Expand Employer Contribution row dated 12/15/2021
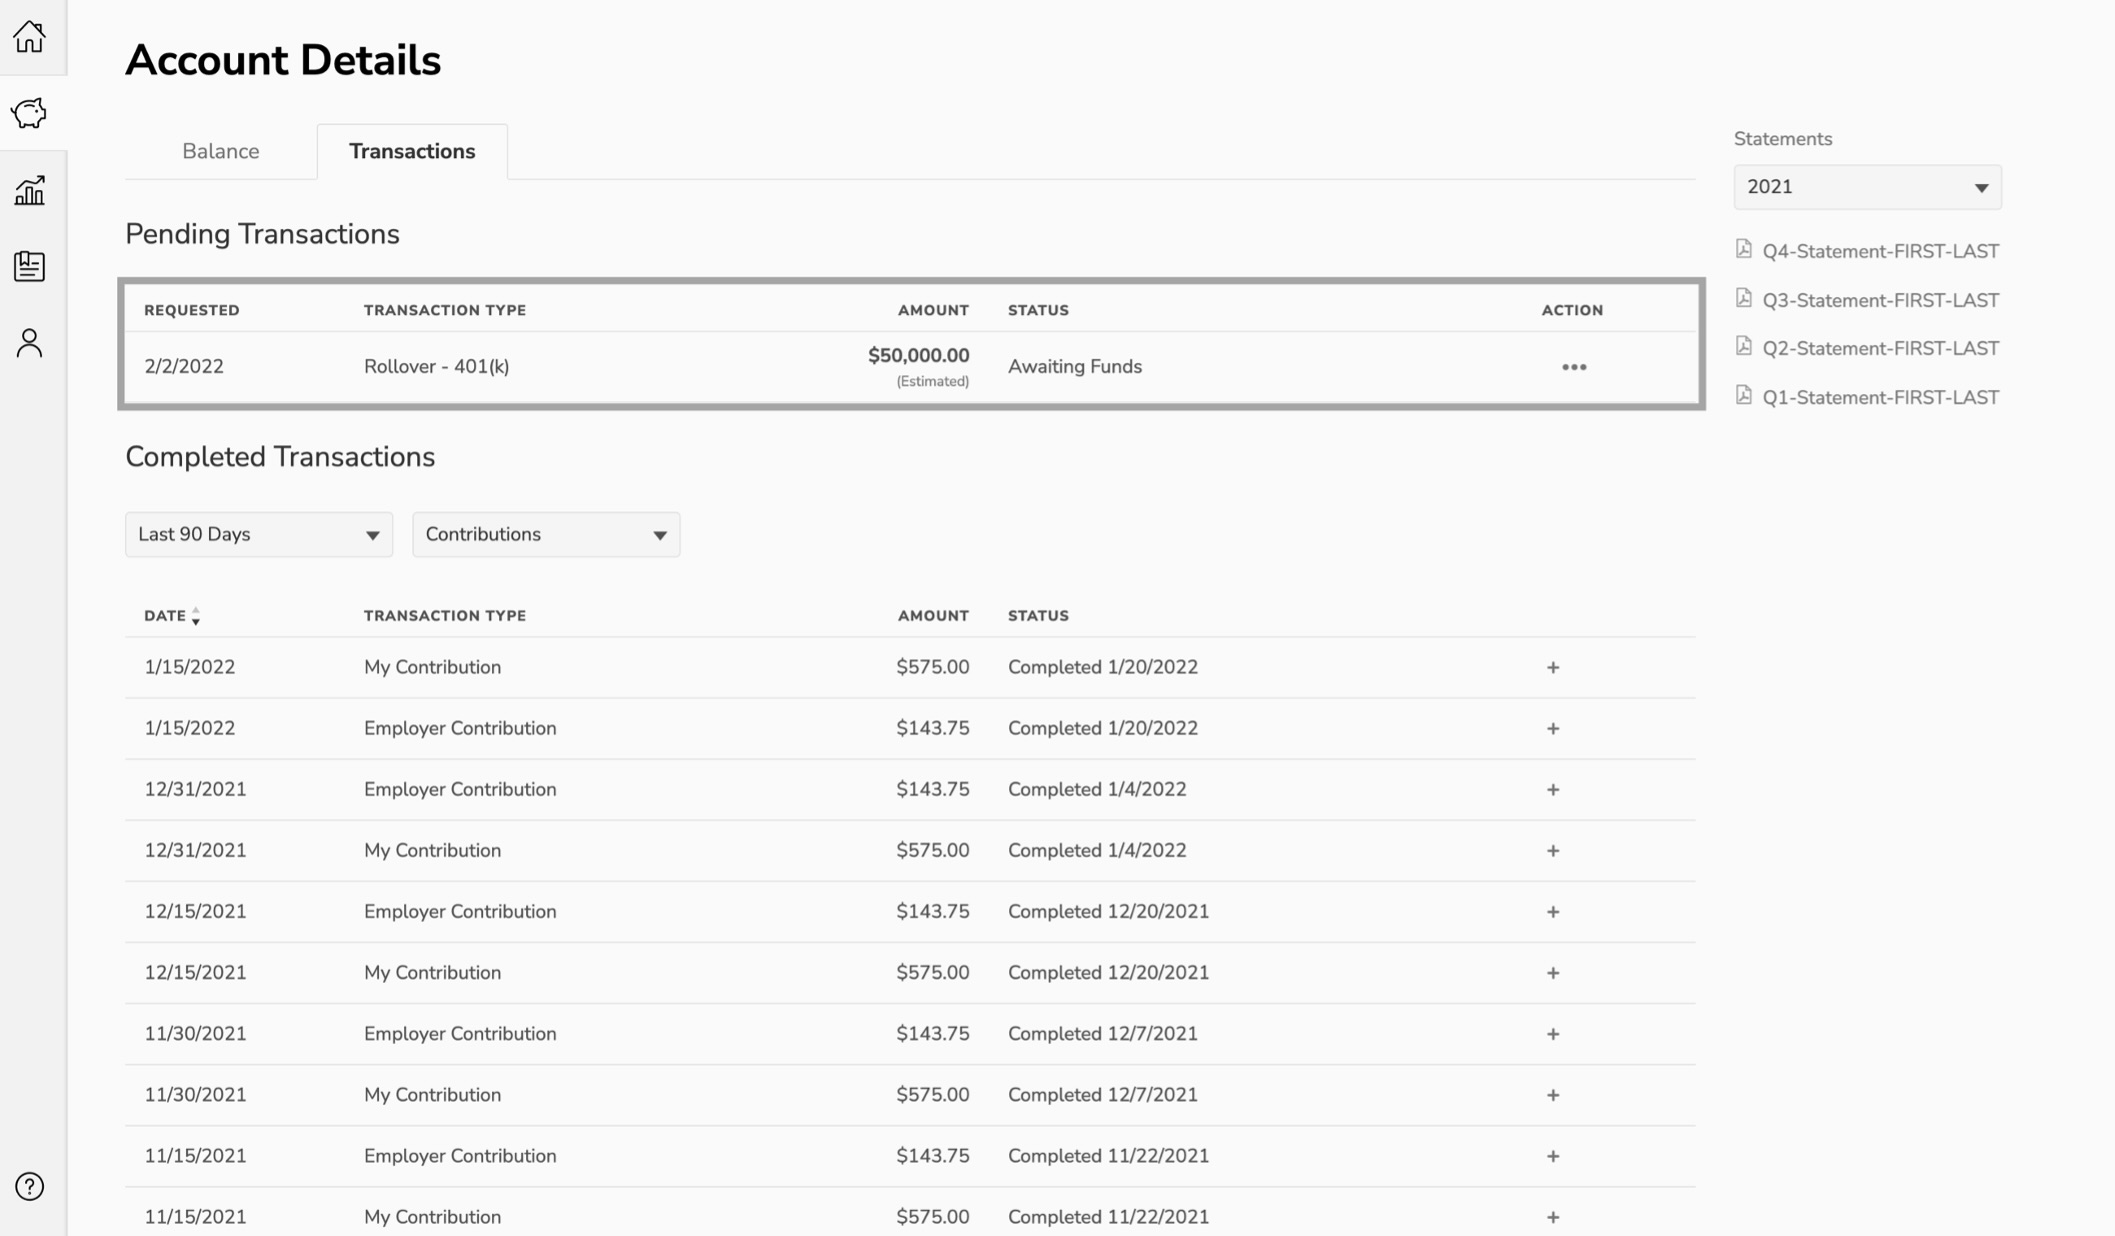 point(1553,911)
